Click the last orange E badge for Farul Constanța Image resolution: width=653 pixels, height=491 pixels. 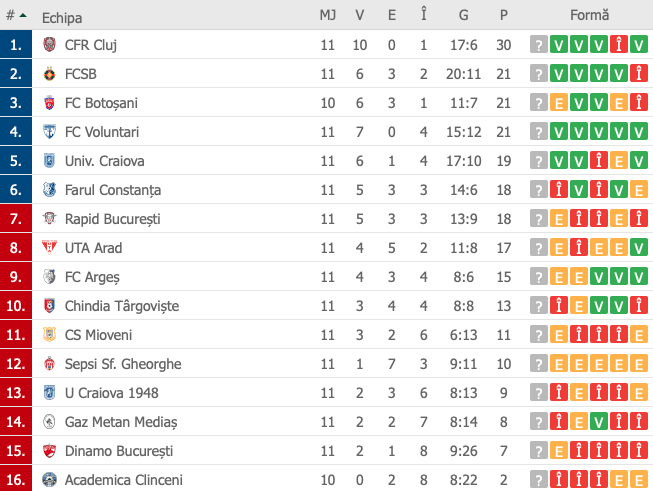[x=638, y=190]
